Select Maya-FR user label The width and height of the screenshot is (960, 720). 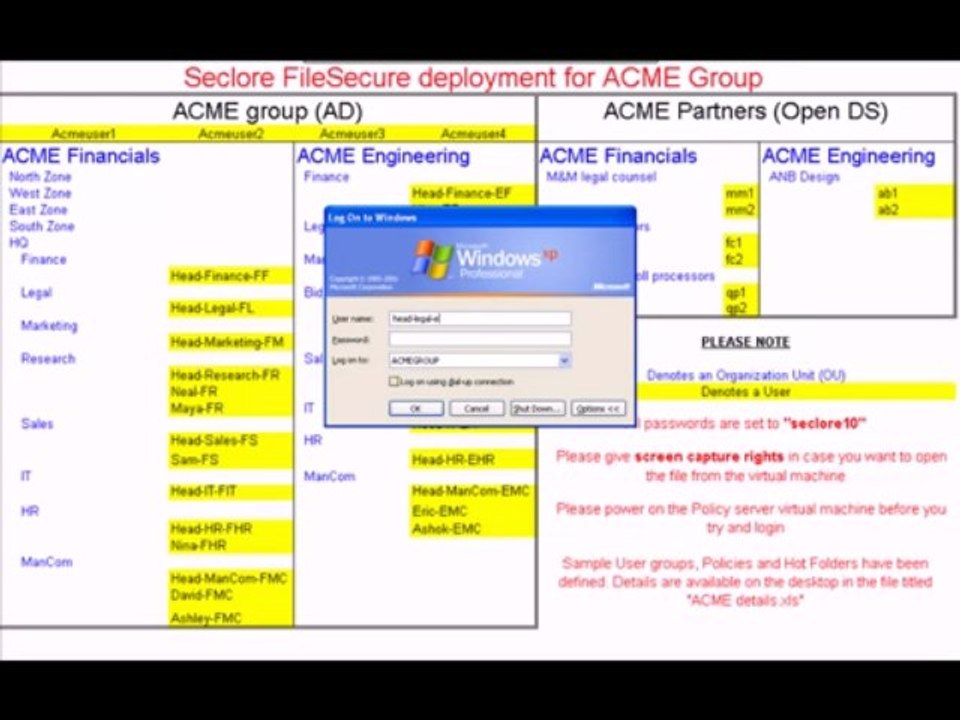pyautogui.click(x=197, y=408)
